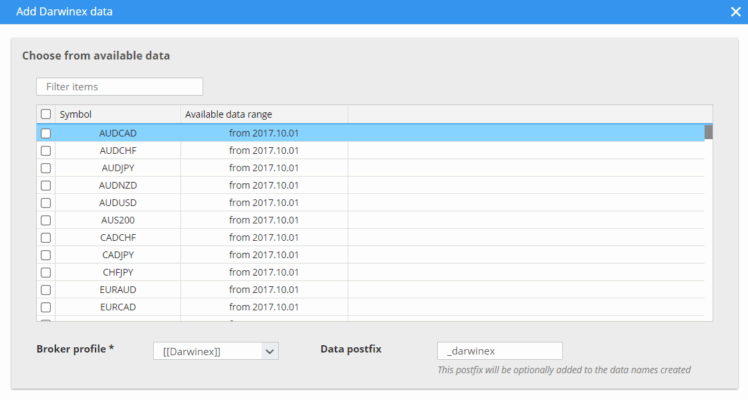Screen dimensions: 748x400
Task: Click the Available data range column header
Action: point(263,114)
